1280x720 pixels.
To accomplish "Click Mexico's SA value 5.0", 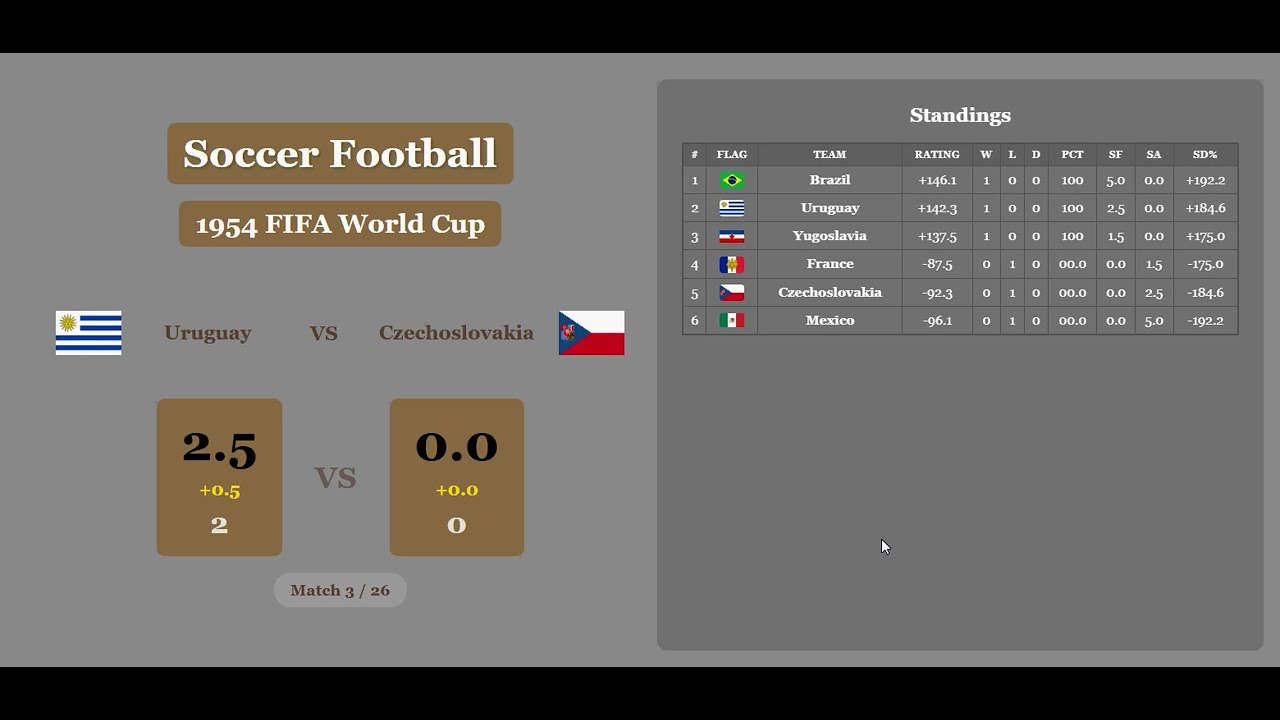I will point(1154,321).
